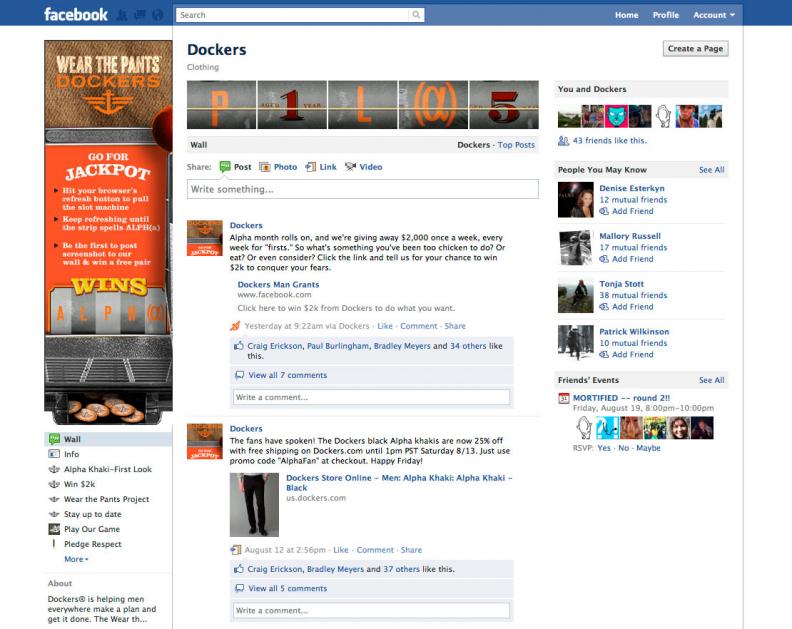This screenshot has height=629, width=792.
Task: Click comment box under khakis post
Action: (371, 610)
